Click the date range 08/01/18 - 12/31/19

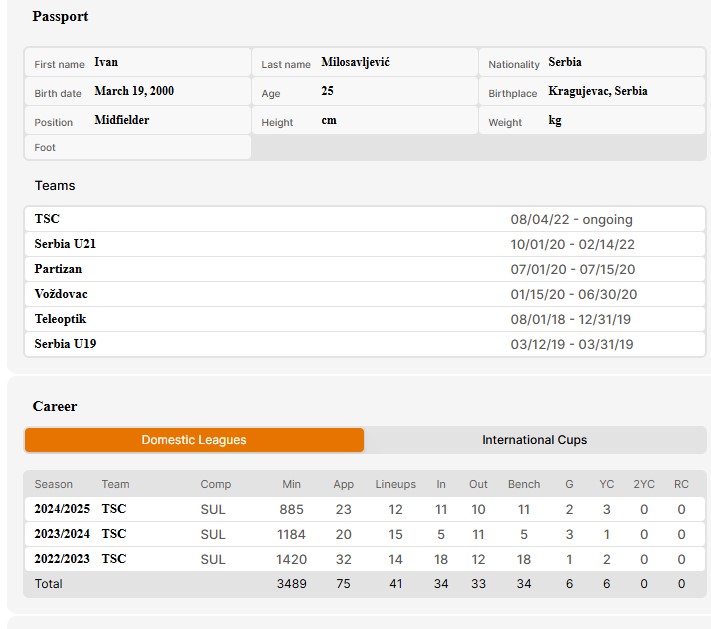(x=570, y=319)
